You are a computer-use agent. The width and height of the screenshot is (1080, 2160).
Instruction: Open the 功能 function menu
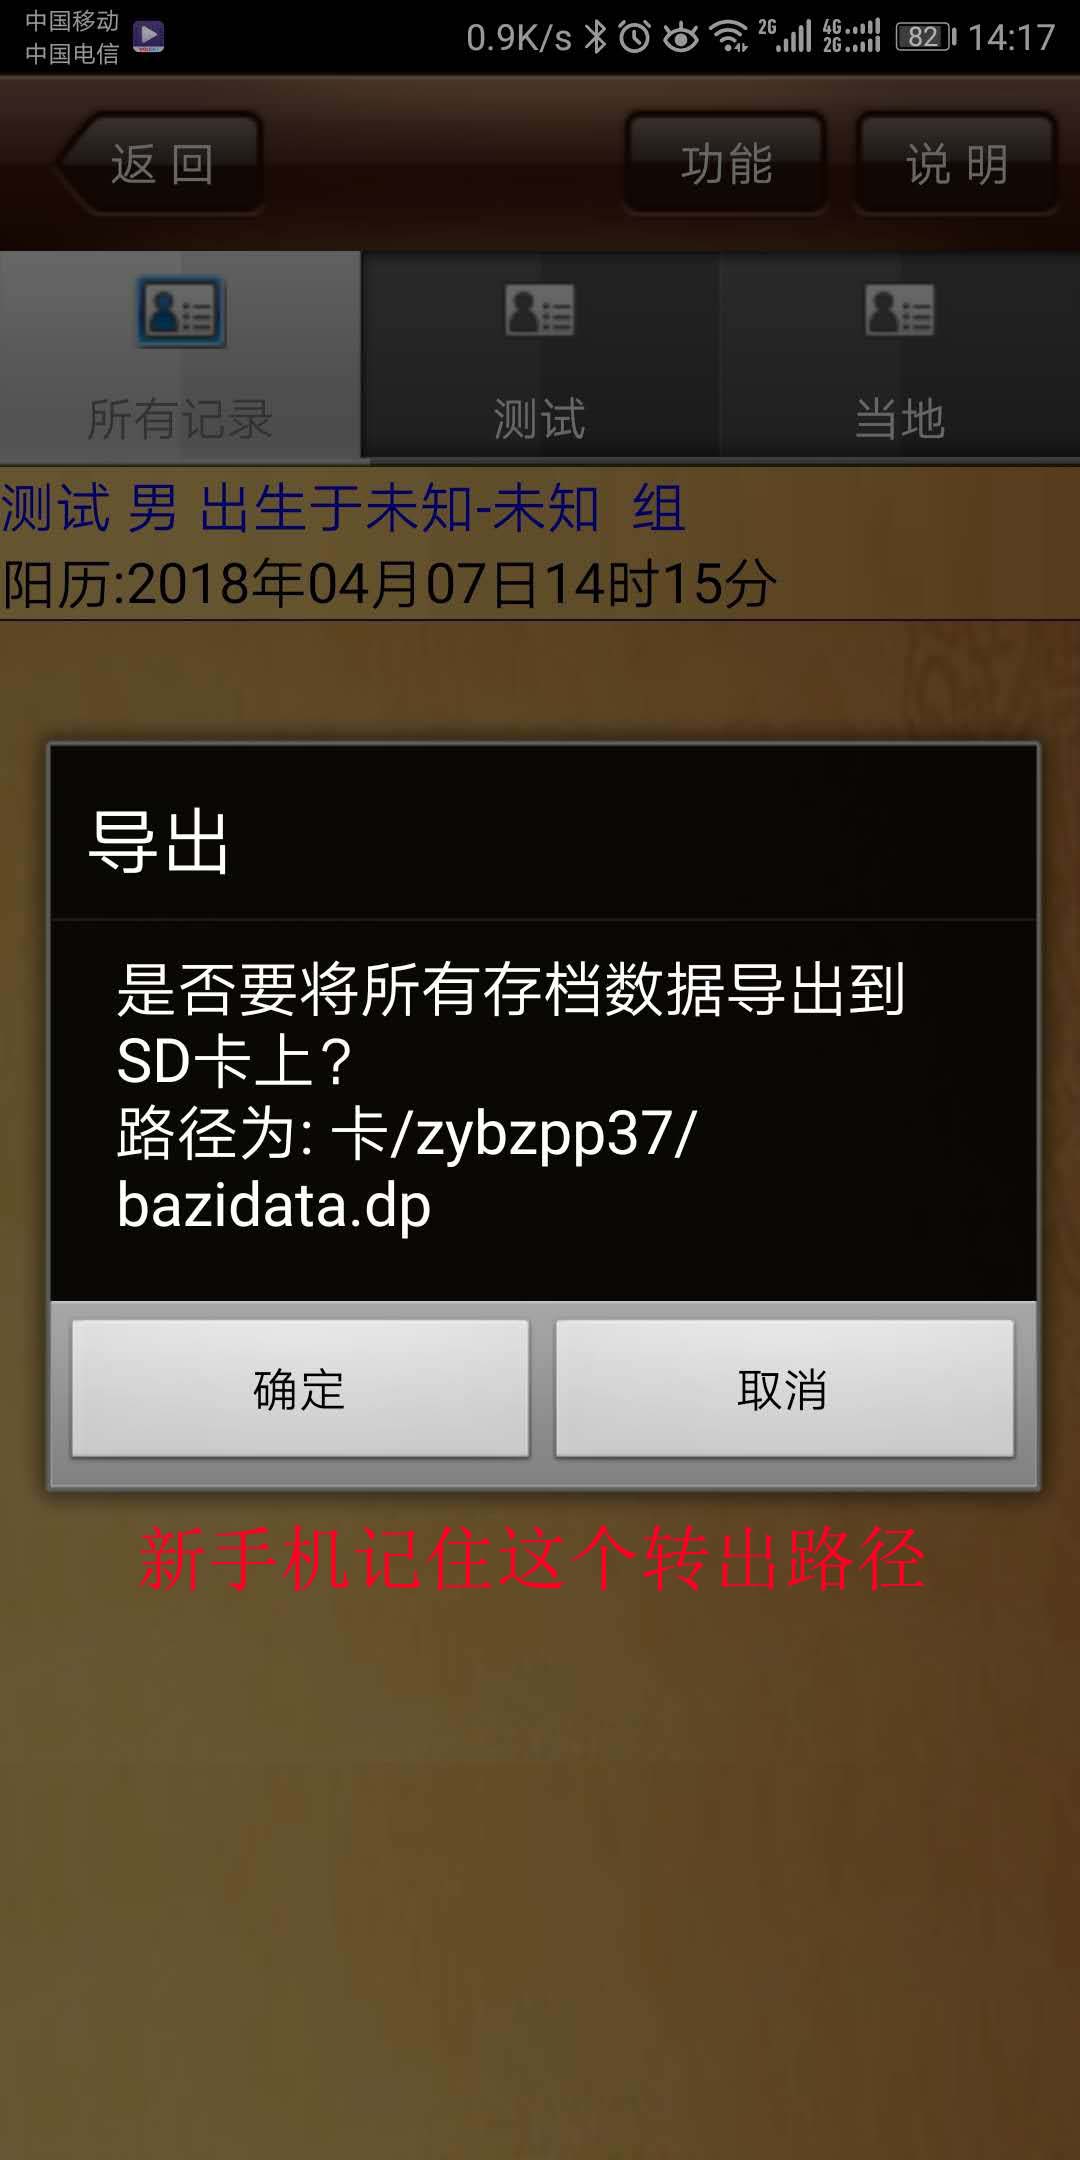[726, 164]
